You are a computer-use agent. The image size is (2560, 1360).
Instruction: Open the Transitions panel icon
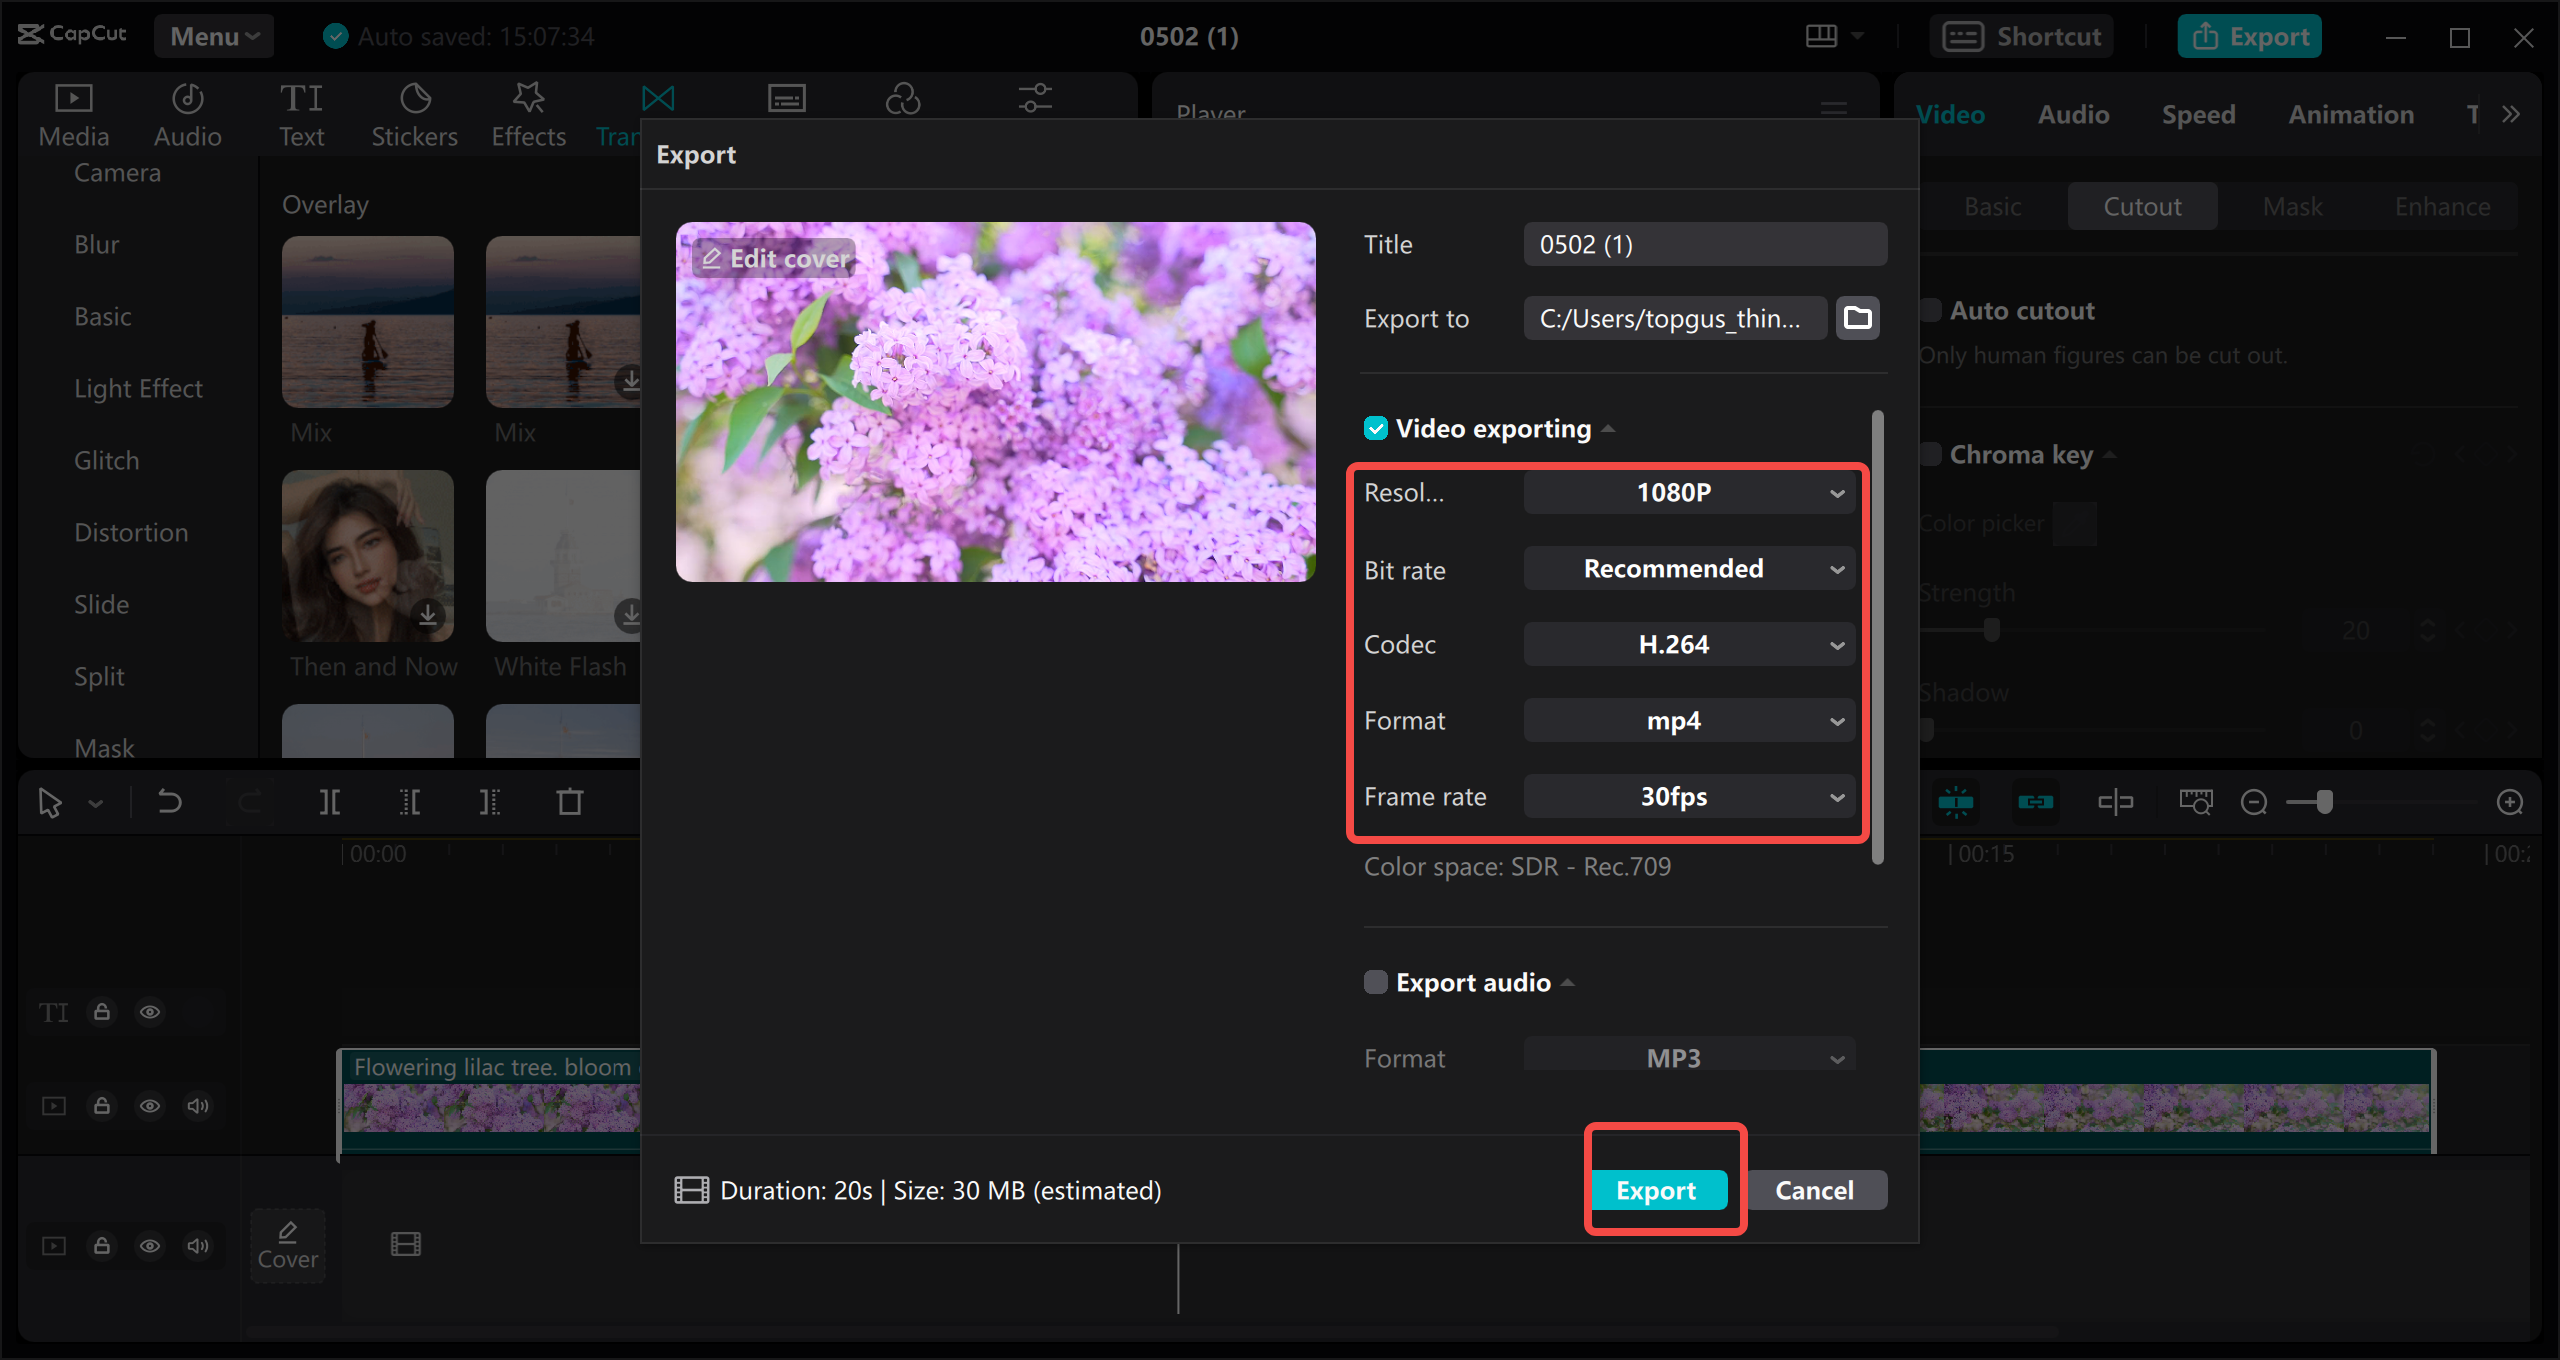click(x=658, y=98)
